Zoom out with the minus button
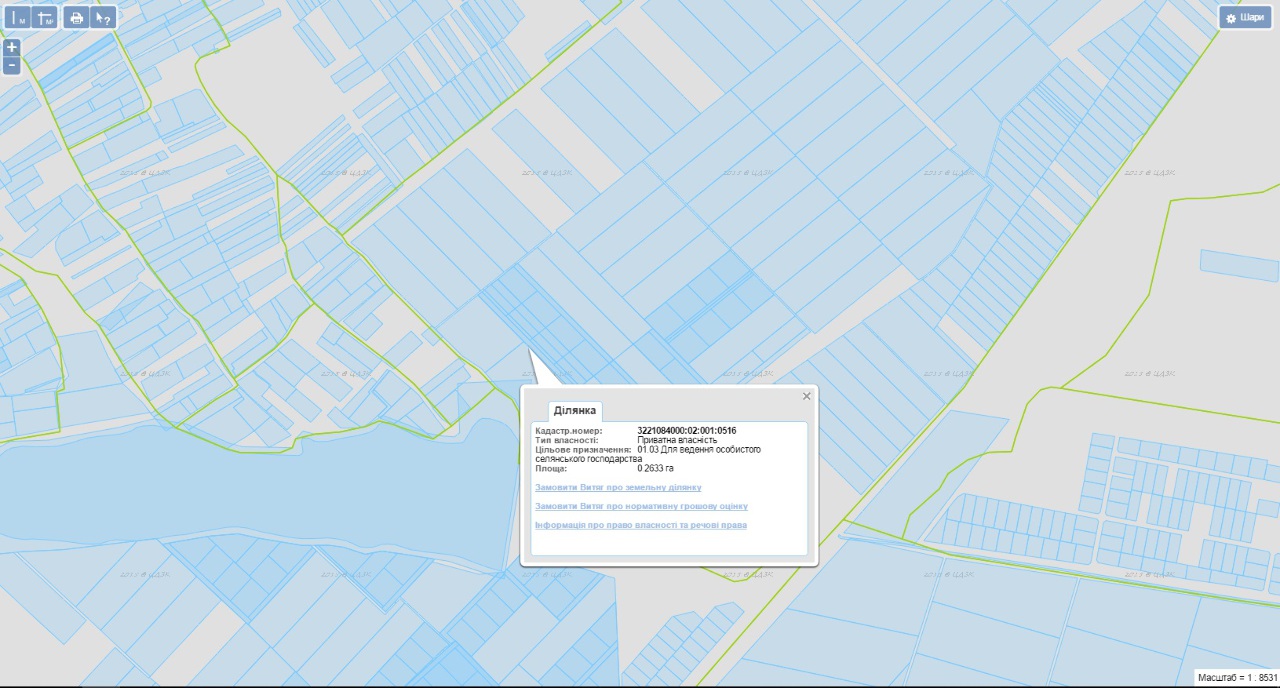This screenshot has height=688, width=1280. (12, 65)
